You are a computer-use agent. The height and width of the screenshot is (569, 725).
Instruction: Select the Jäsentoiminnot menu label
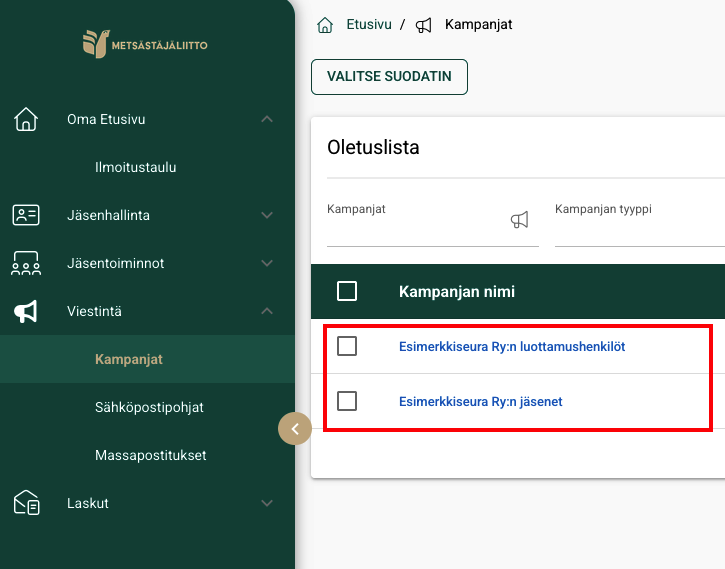tap(116, 263)
